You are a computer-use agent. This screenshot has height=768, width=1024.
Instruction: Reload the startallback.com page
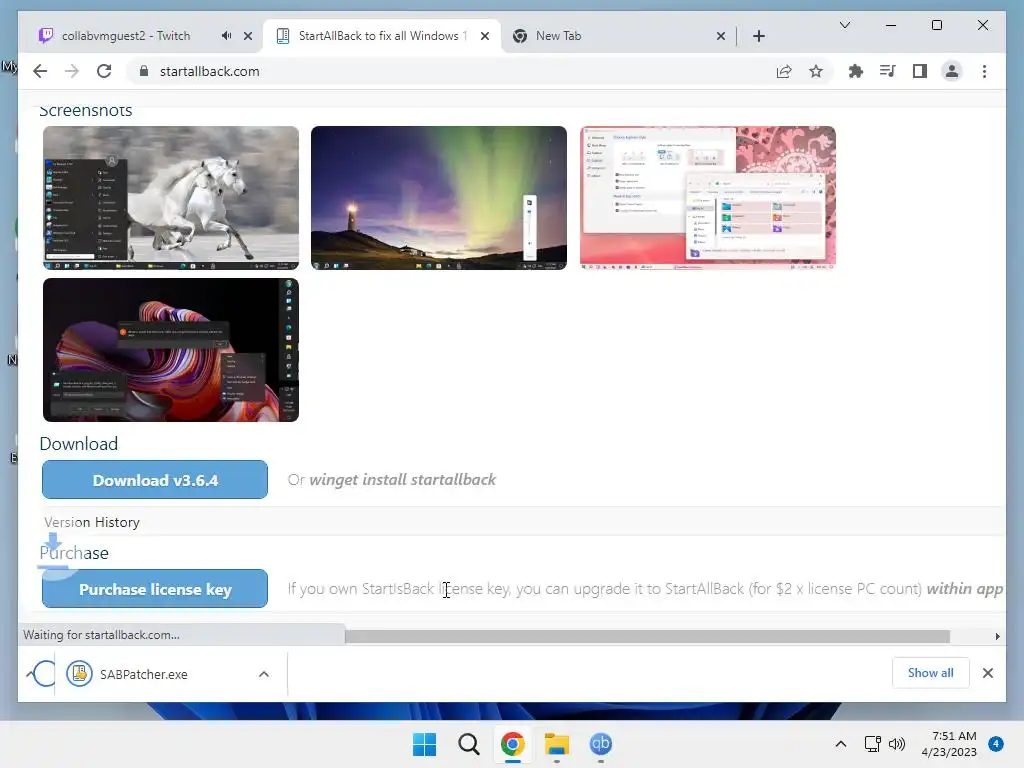pos(104,71)
